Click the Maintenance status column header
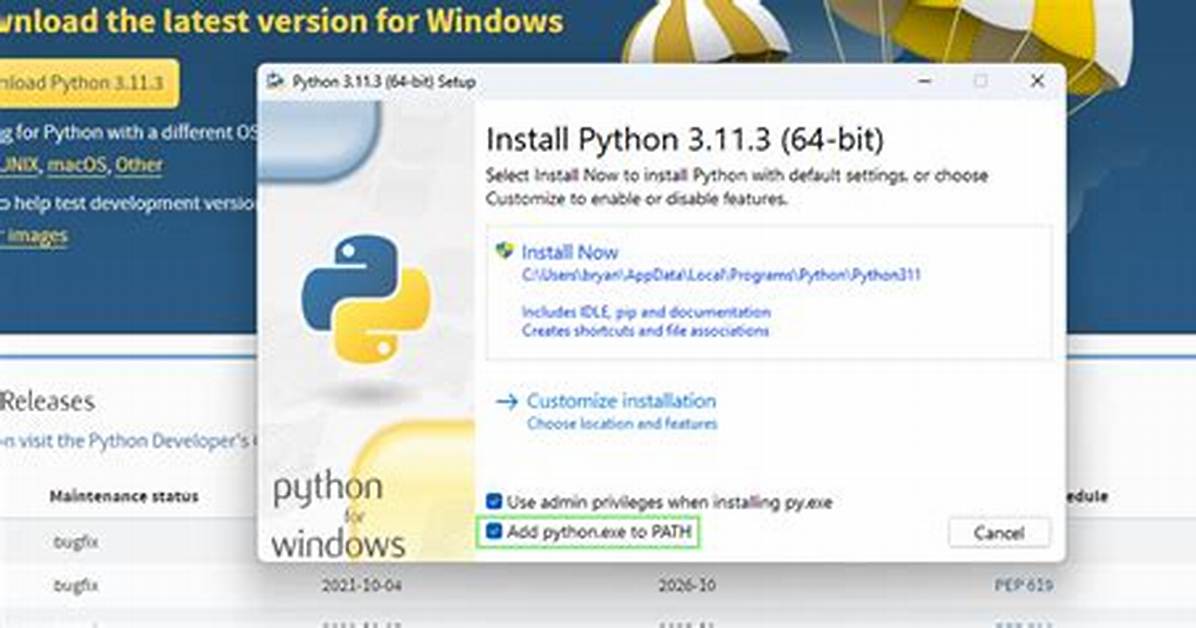The height and width of the screenshot is (628, 1196). pos(124,497)
